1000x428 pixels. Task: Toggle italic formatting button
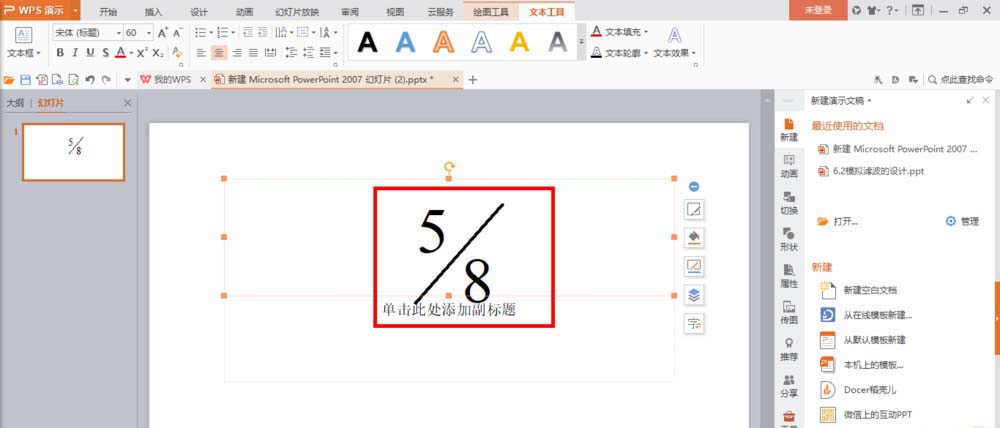[x=75, y=53]
